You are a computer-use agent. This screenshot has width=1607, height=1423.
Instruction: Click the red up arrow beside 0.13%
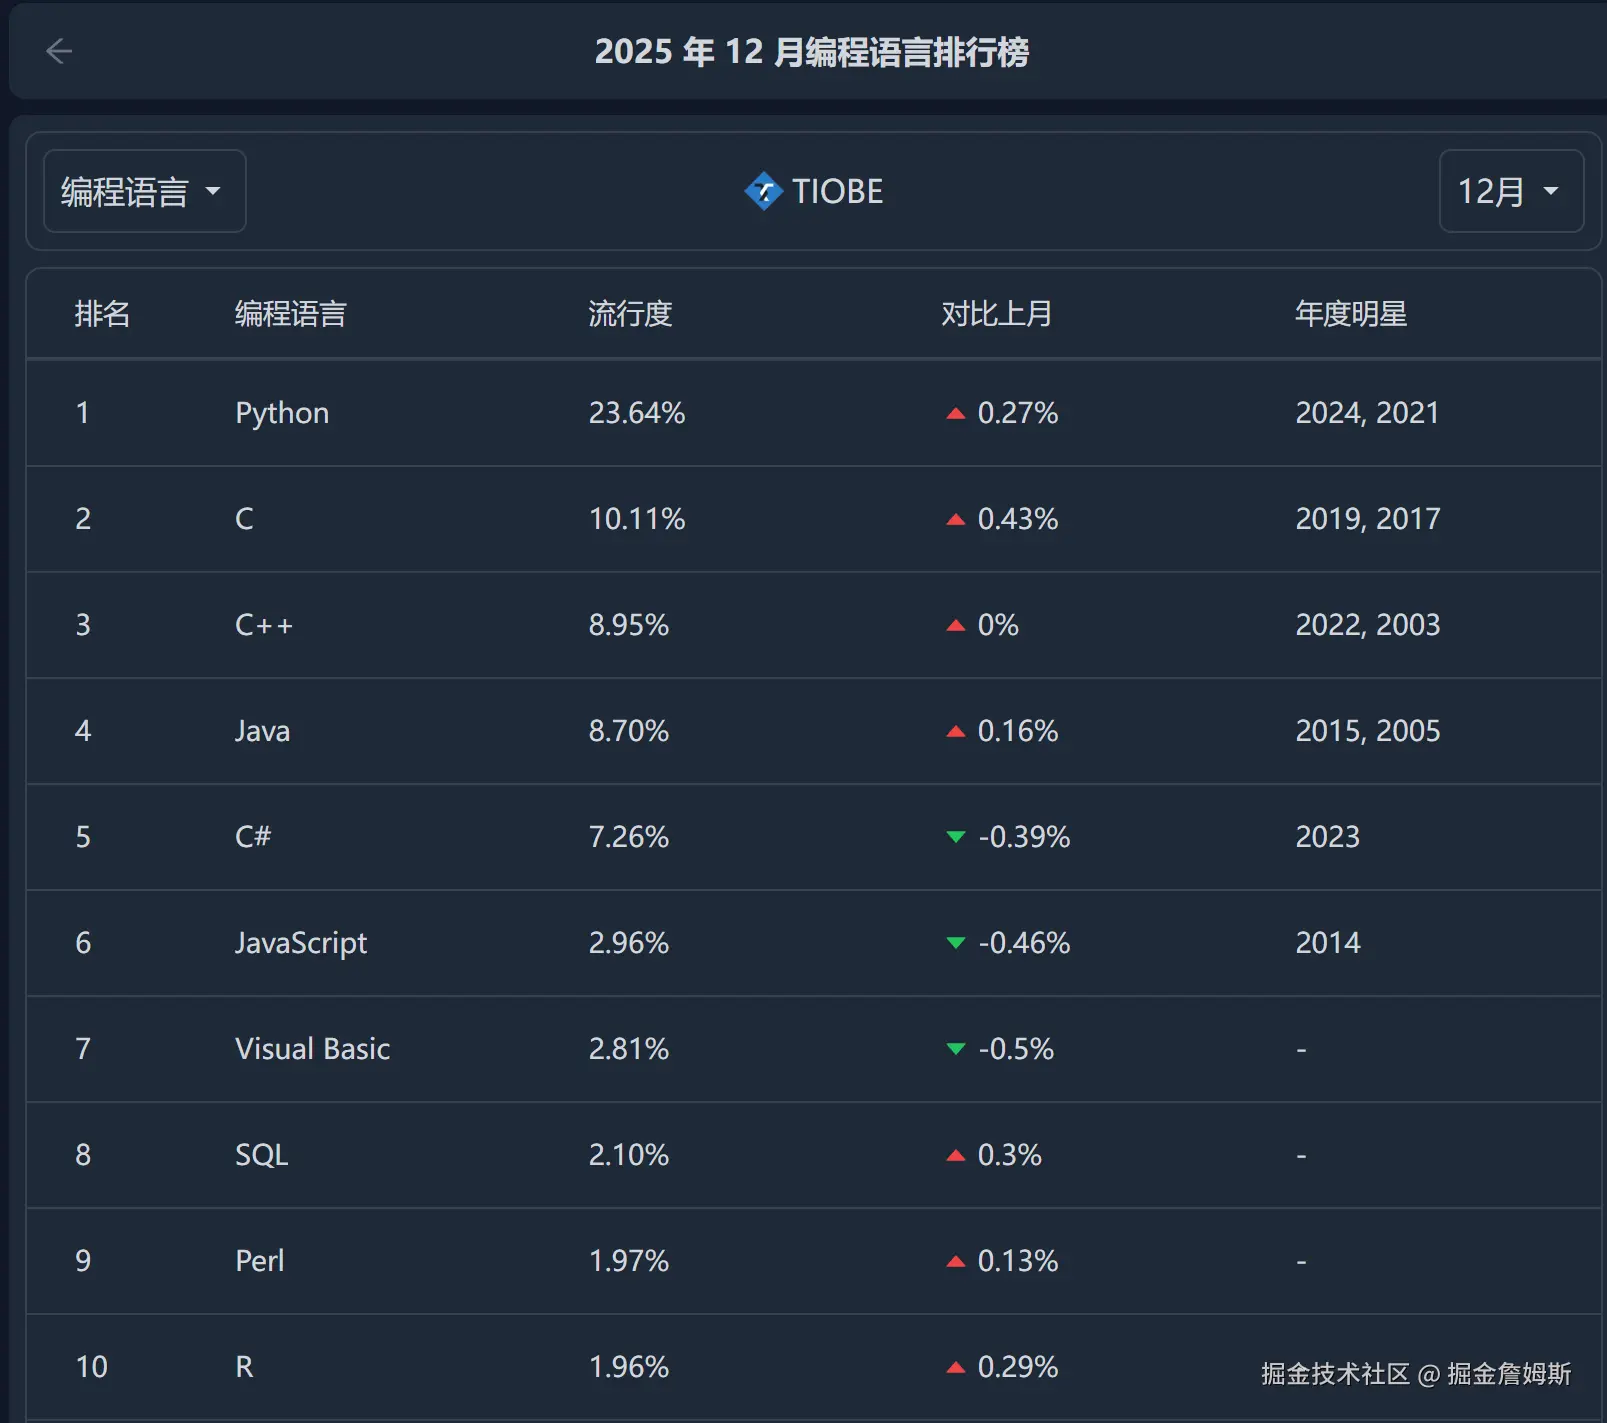pyautogui.click(x=956, y=1261)
